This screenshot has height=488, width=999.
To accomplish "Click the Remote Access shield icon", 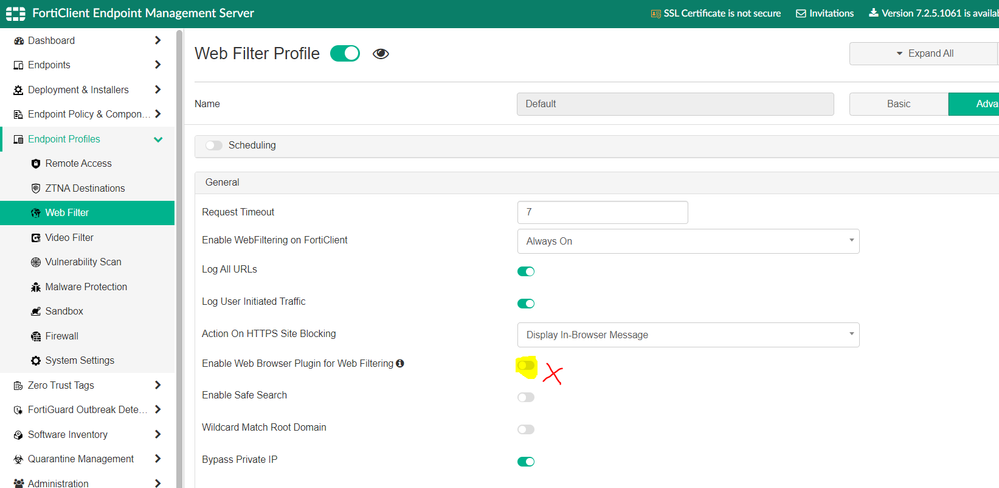I will point(36,164).
